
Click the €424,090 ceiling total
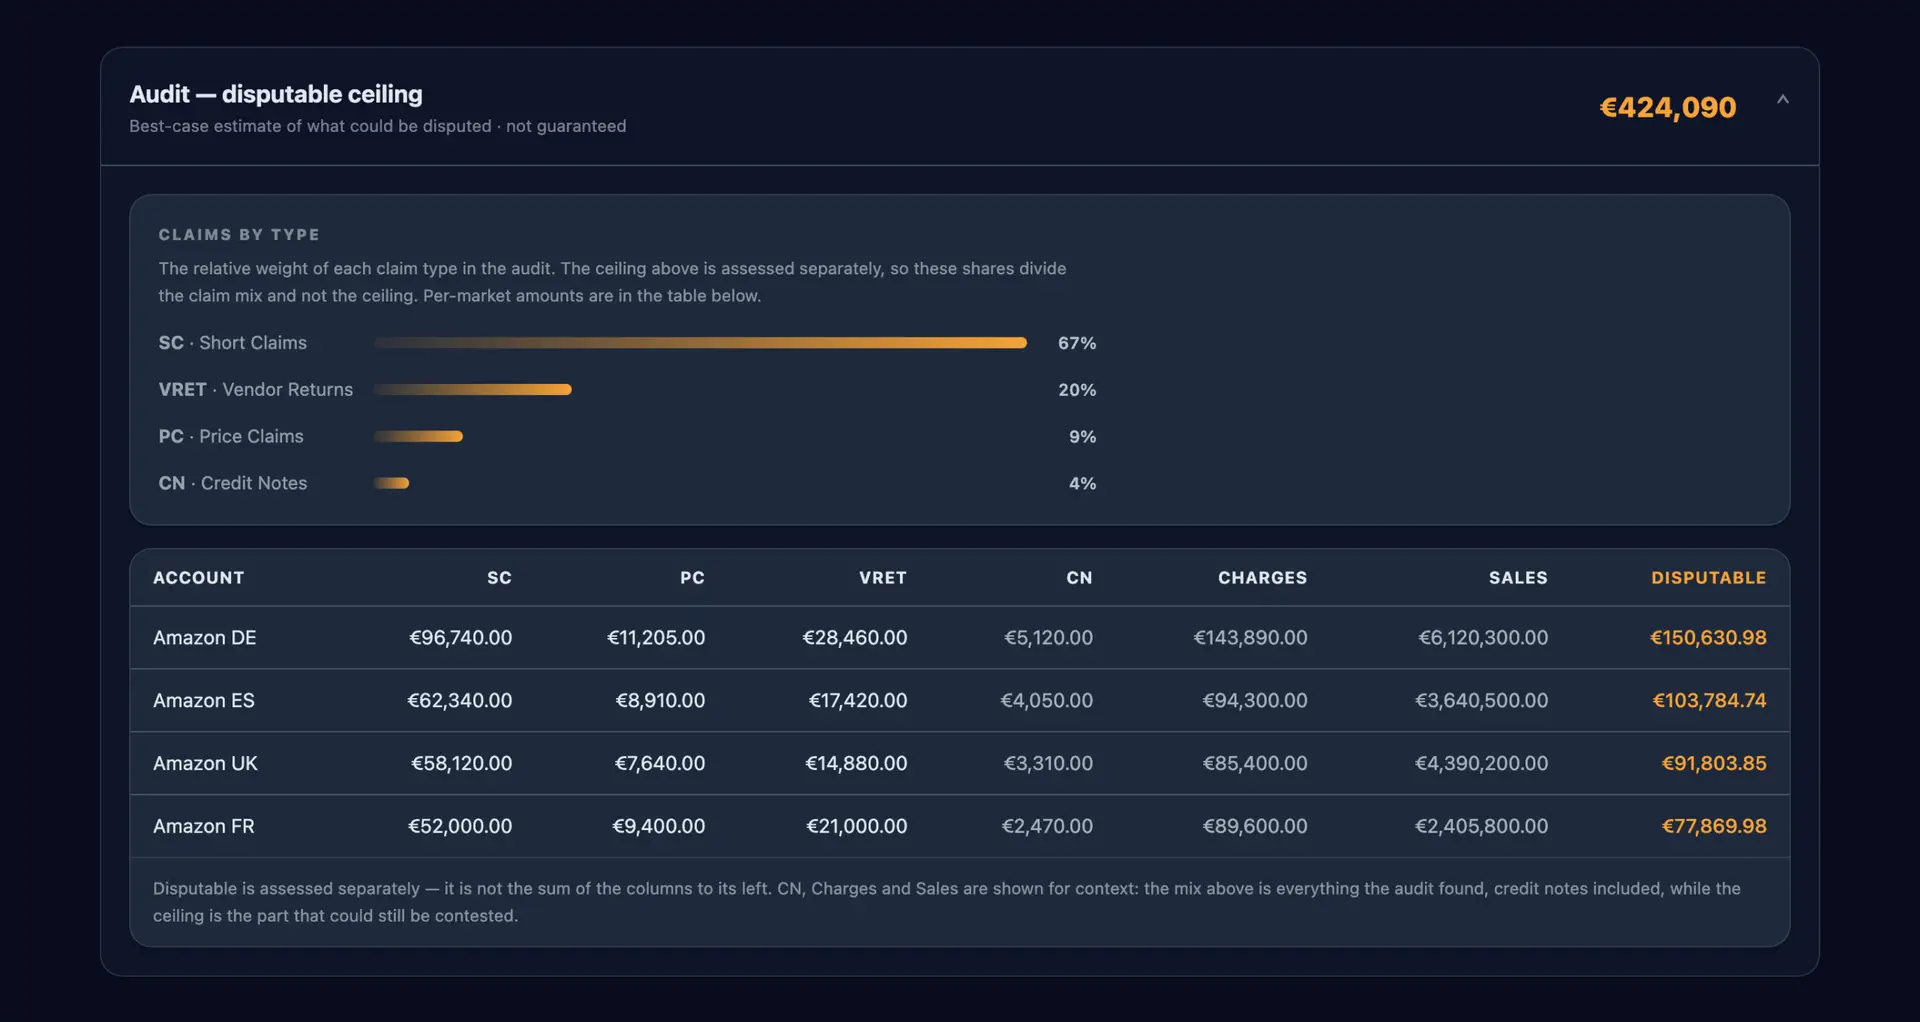1667,107
